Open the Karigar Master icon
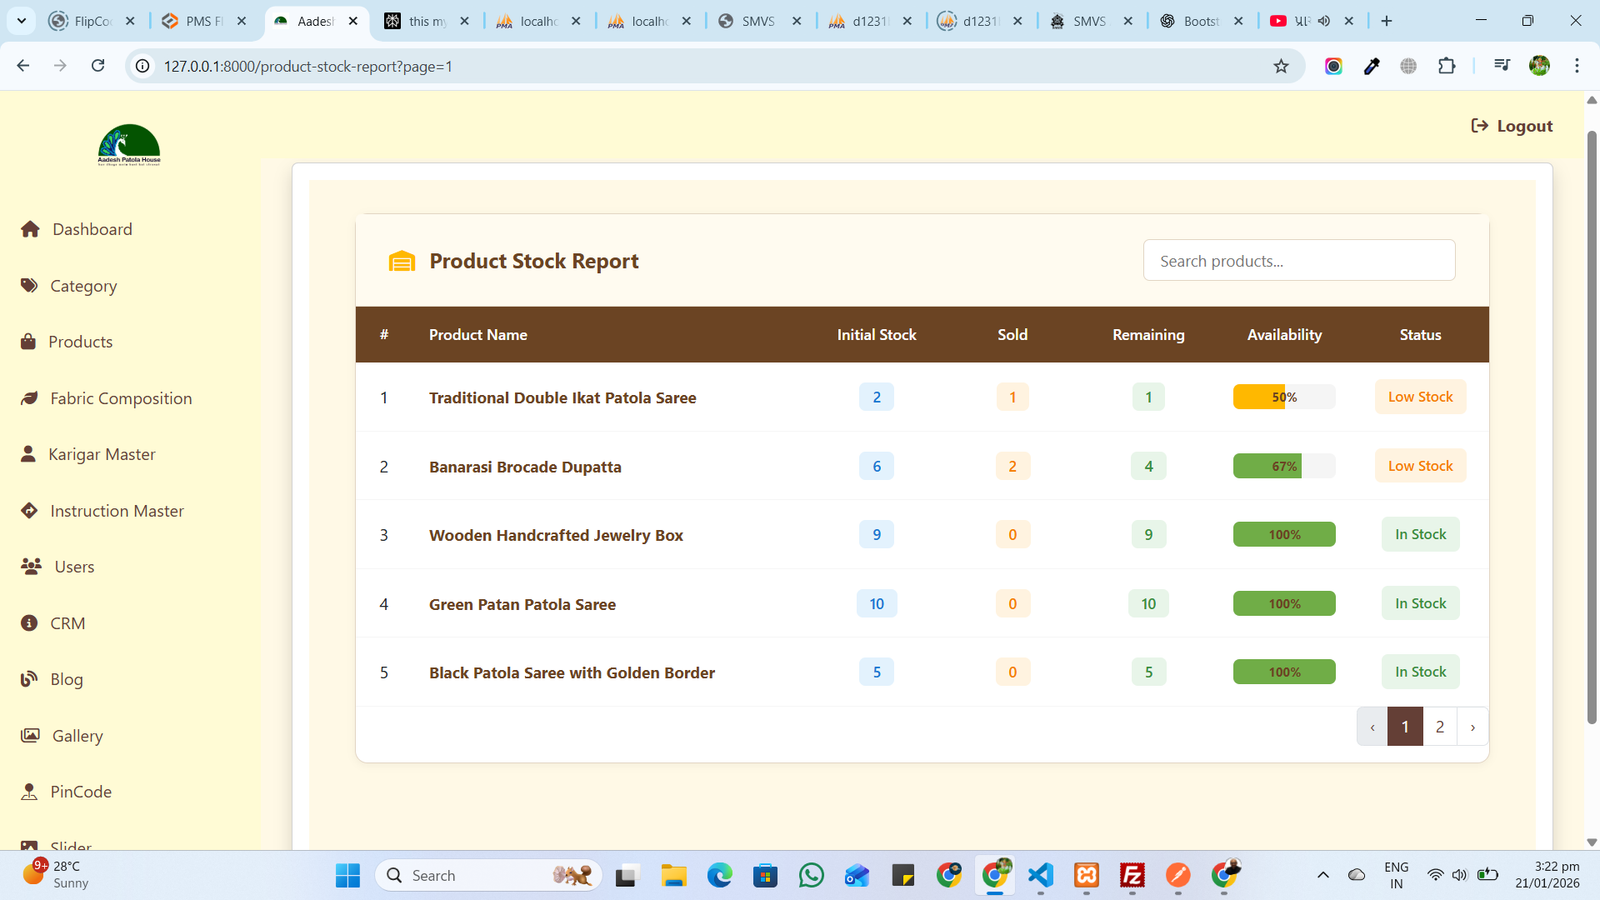This screenshot has height=900, width=1600. 30,454
